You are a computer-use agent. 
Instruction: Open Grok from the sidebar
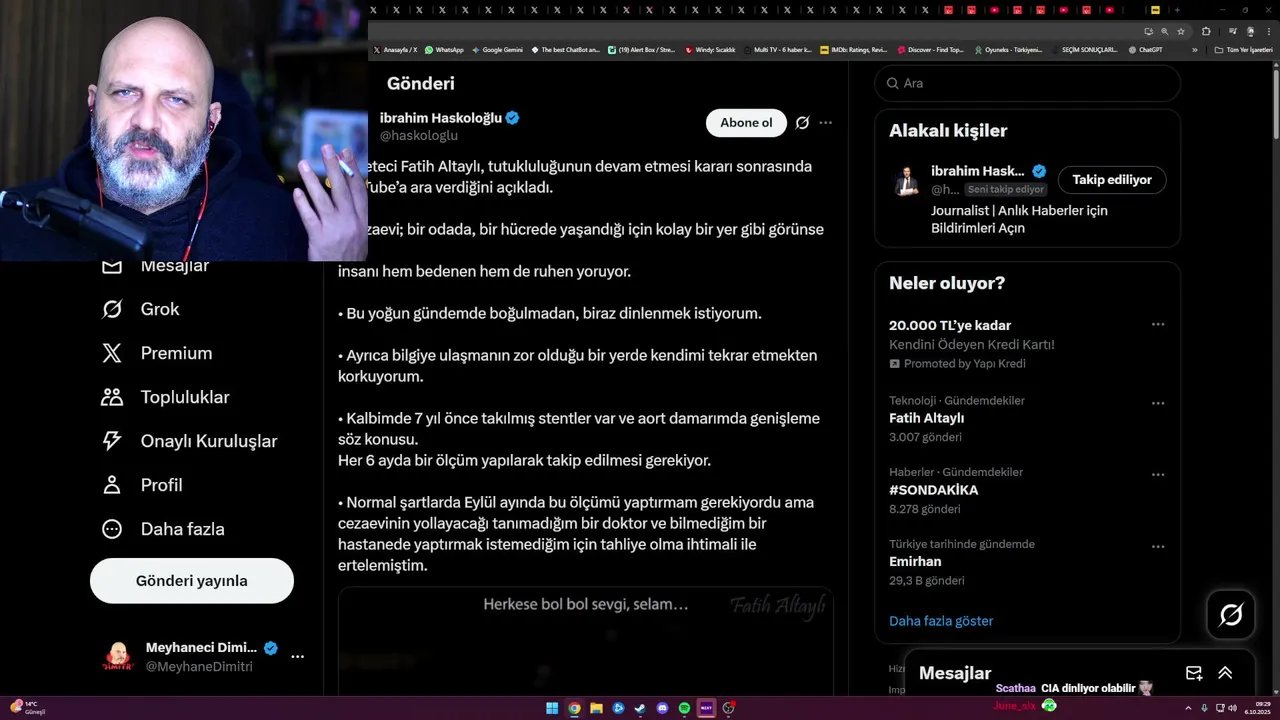140,309
